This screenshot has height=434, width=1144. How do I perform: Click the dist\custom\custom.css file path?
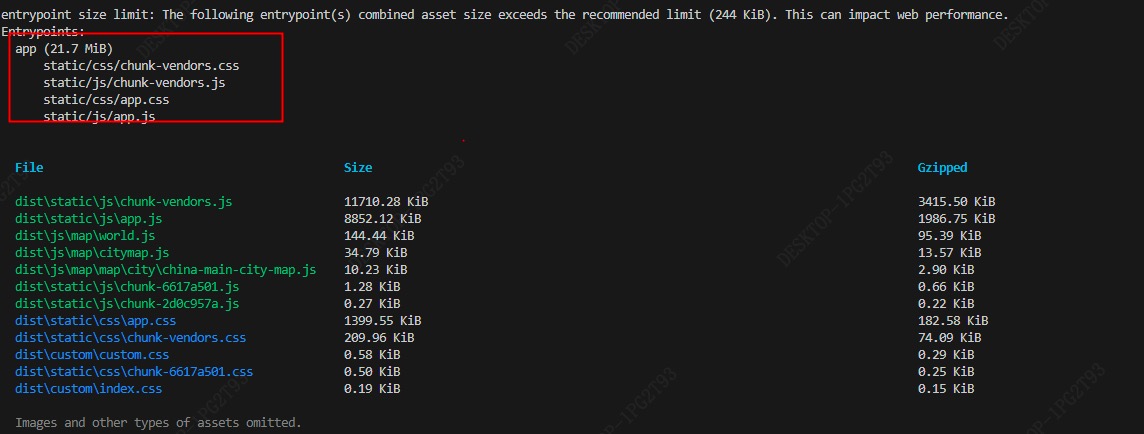pyautogui.click(x=92, y=355)
